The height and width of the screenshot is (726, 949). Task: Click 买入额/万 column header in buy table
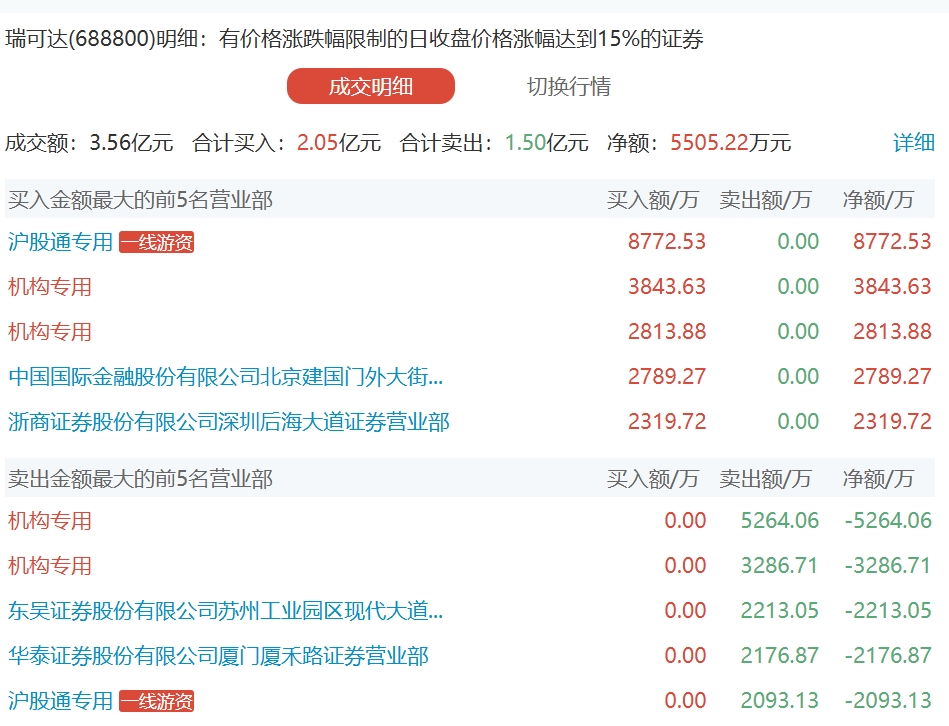pyautogui.click(x=653, y=200)
